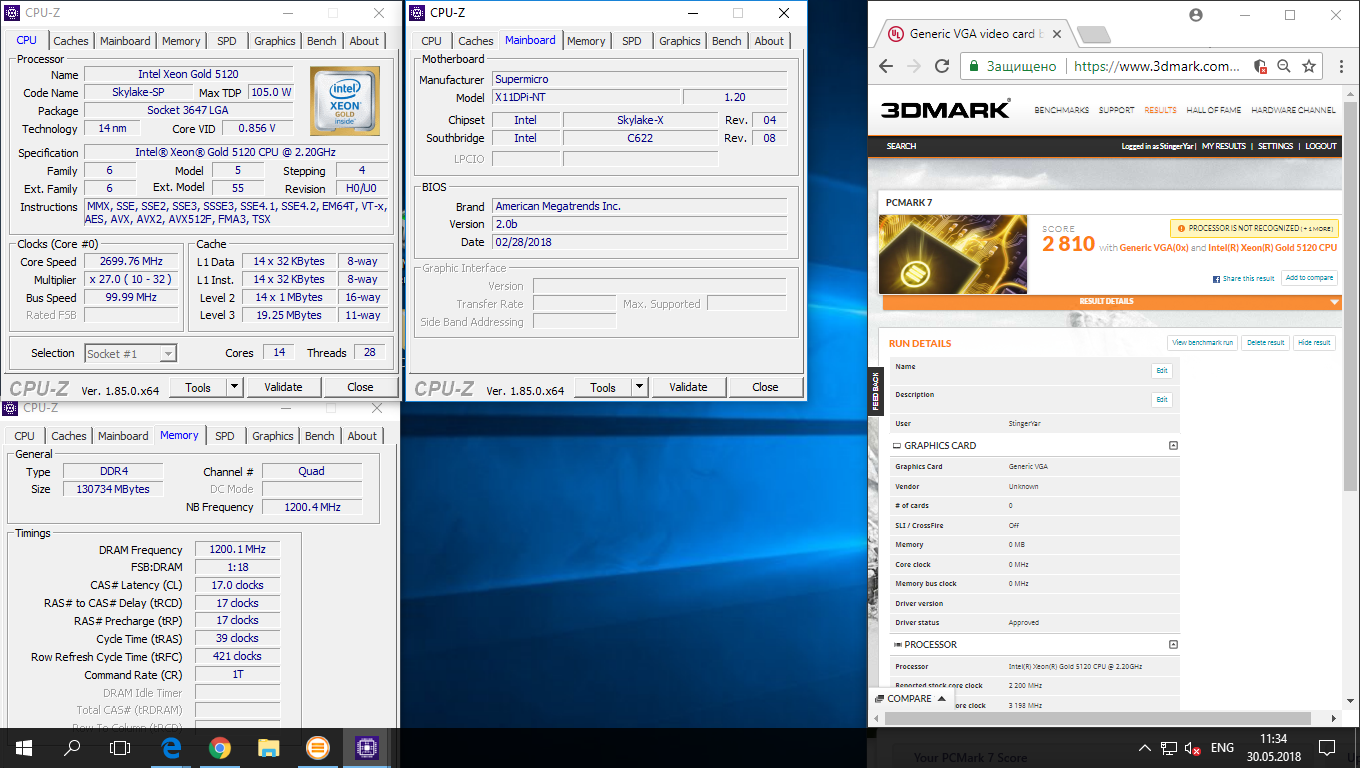Switch to Caches tab in the CPU window
This screenshot has width=1360, height=768.
click(x=71, y=41)
